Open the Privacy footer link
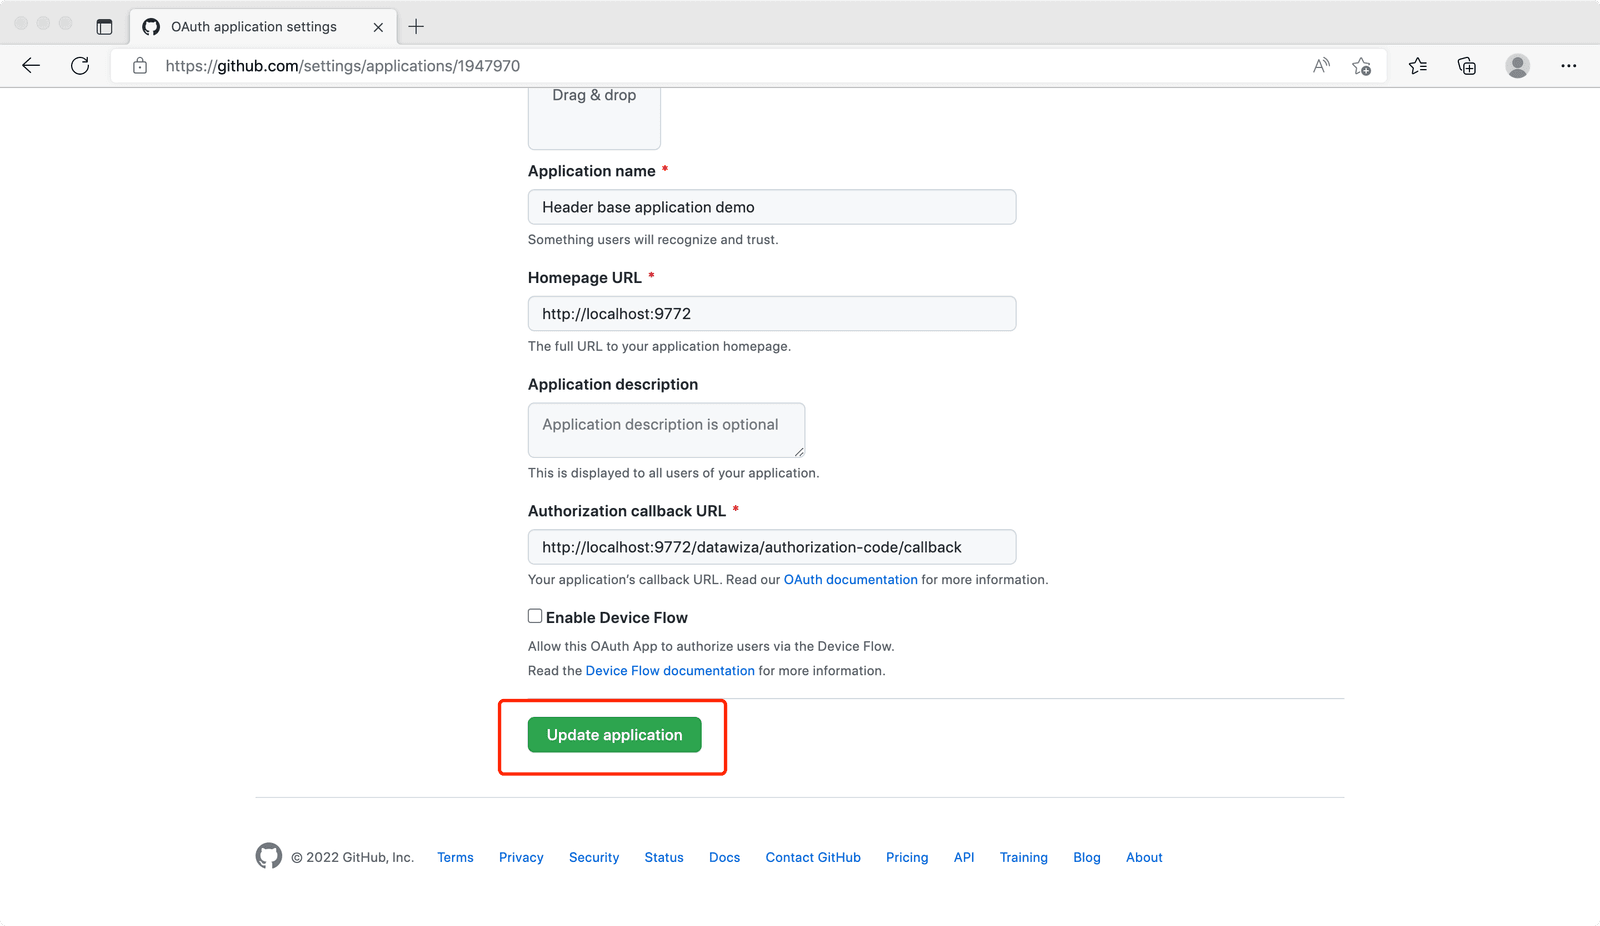Image resolution: width=1600 pixels, height=926 pixels. (521, 858)
